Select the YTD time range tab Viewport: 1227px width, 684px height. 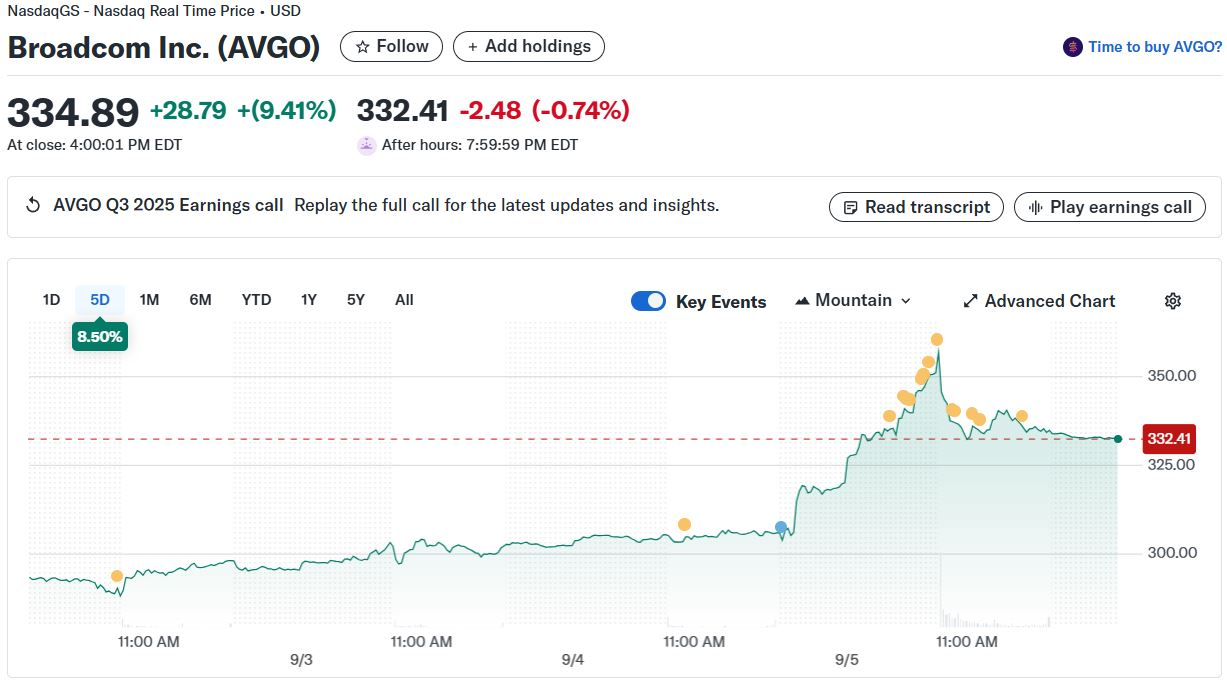pos(256,300)
